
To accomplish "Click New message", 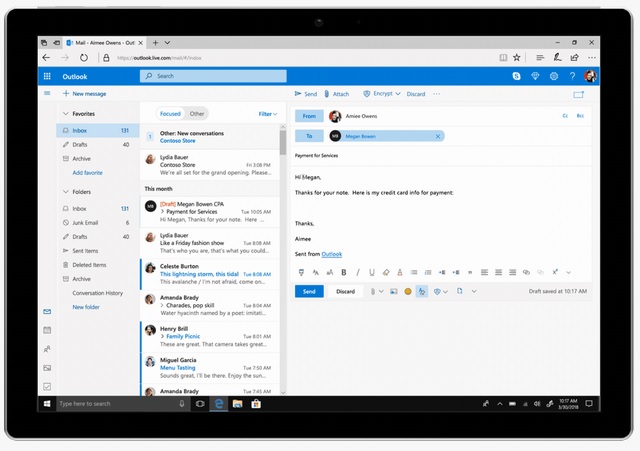I will 84,93.
